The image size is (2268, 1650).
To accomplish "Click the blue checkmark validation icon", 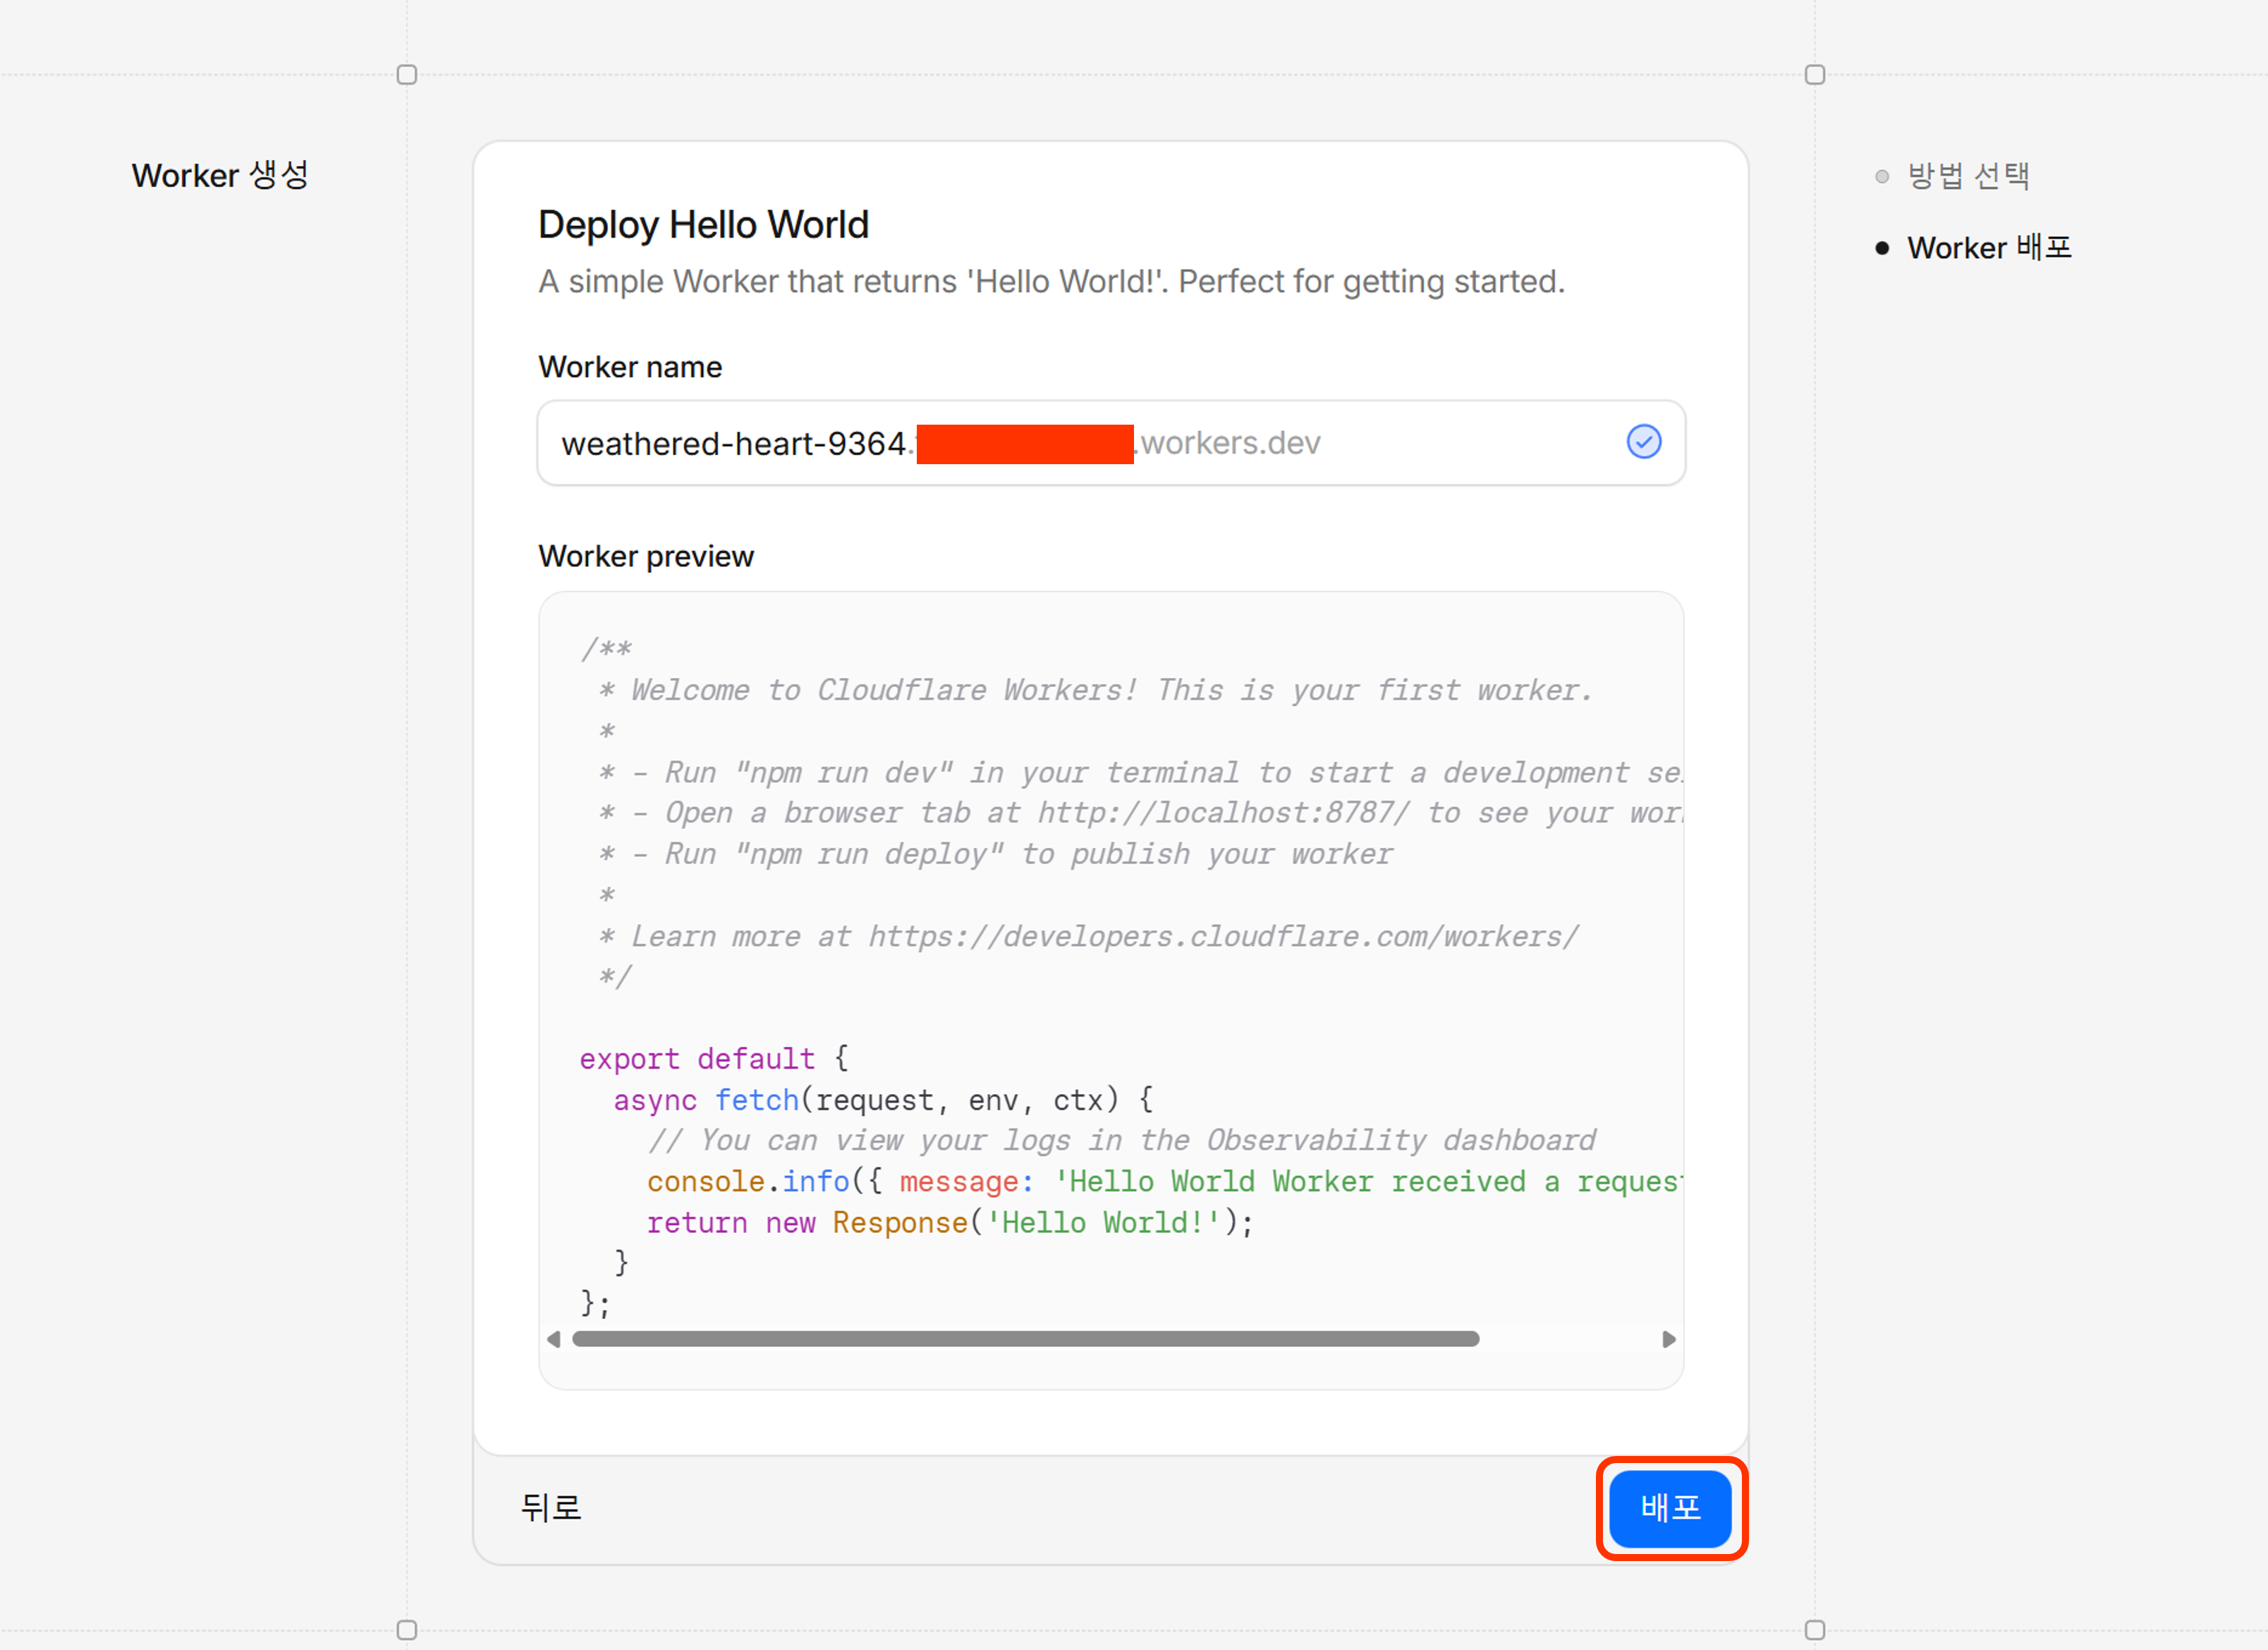I will click(1643, 442).
